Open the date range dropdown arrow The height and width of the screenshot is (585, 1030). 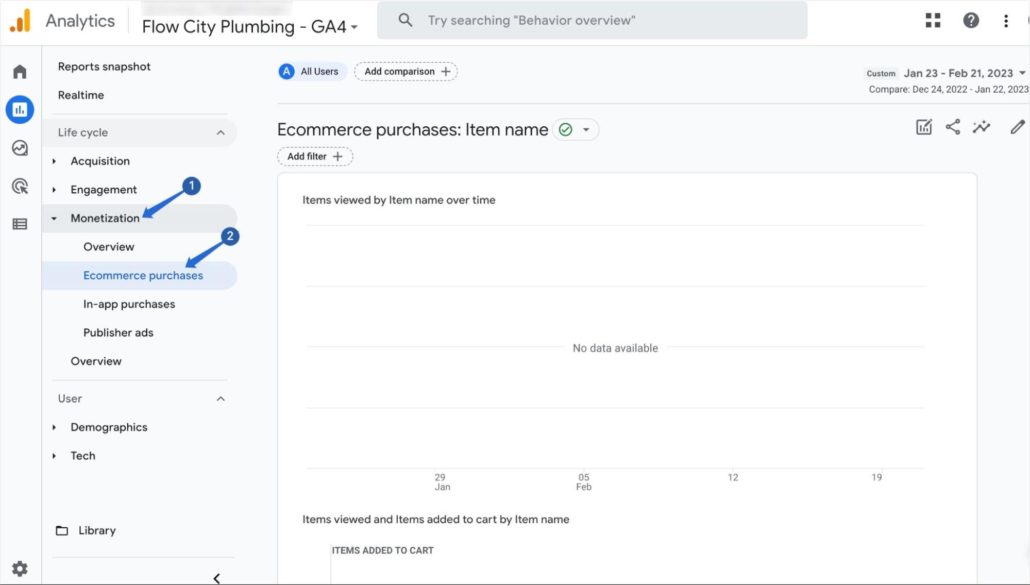point(1022,73)
